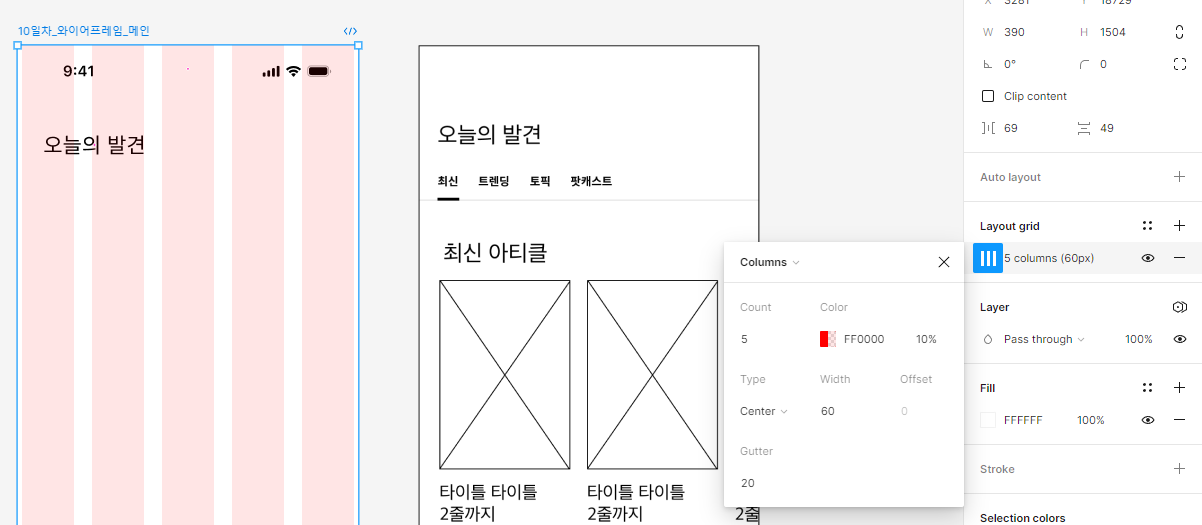Open Center alignment type dropdown
1202x525 pixels.
coord(763,411)
